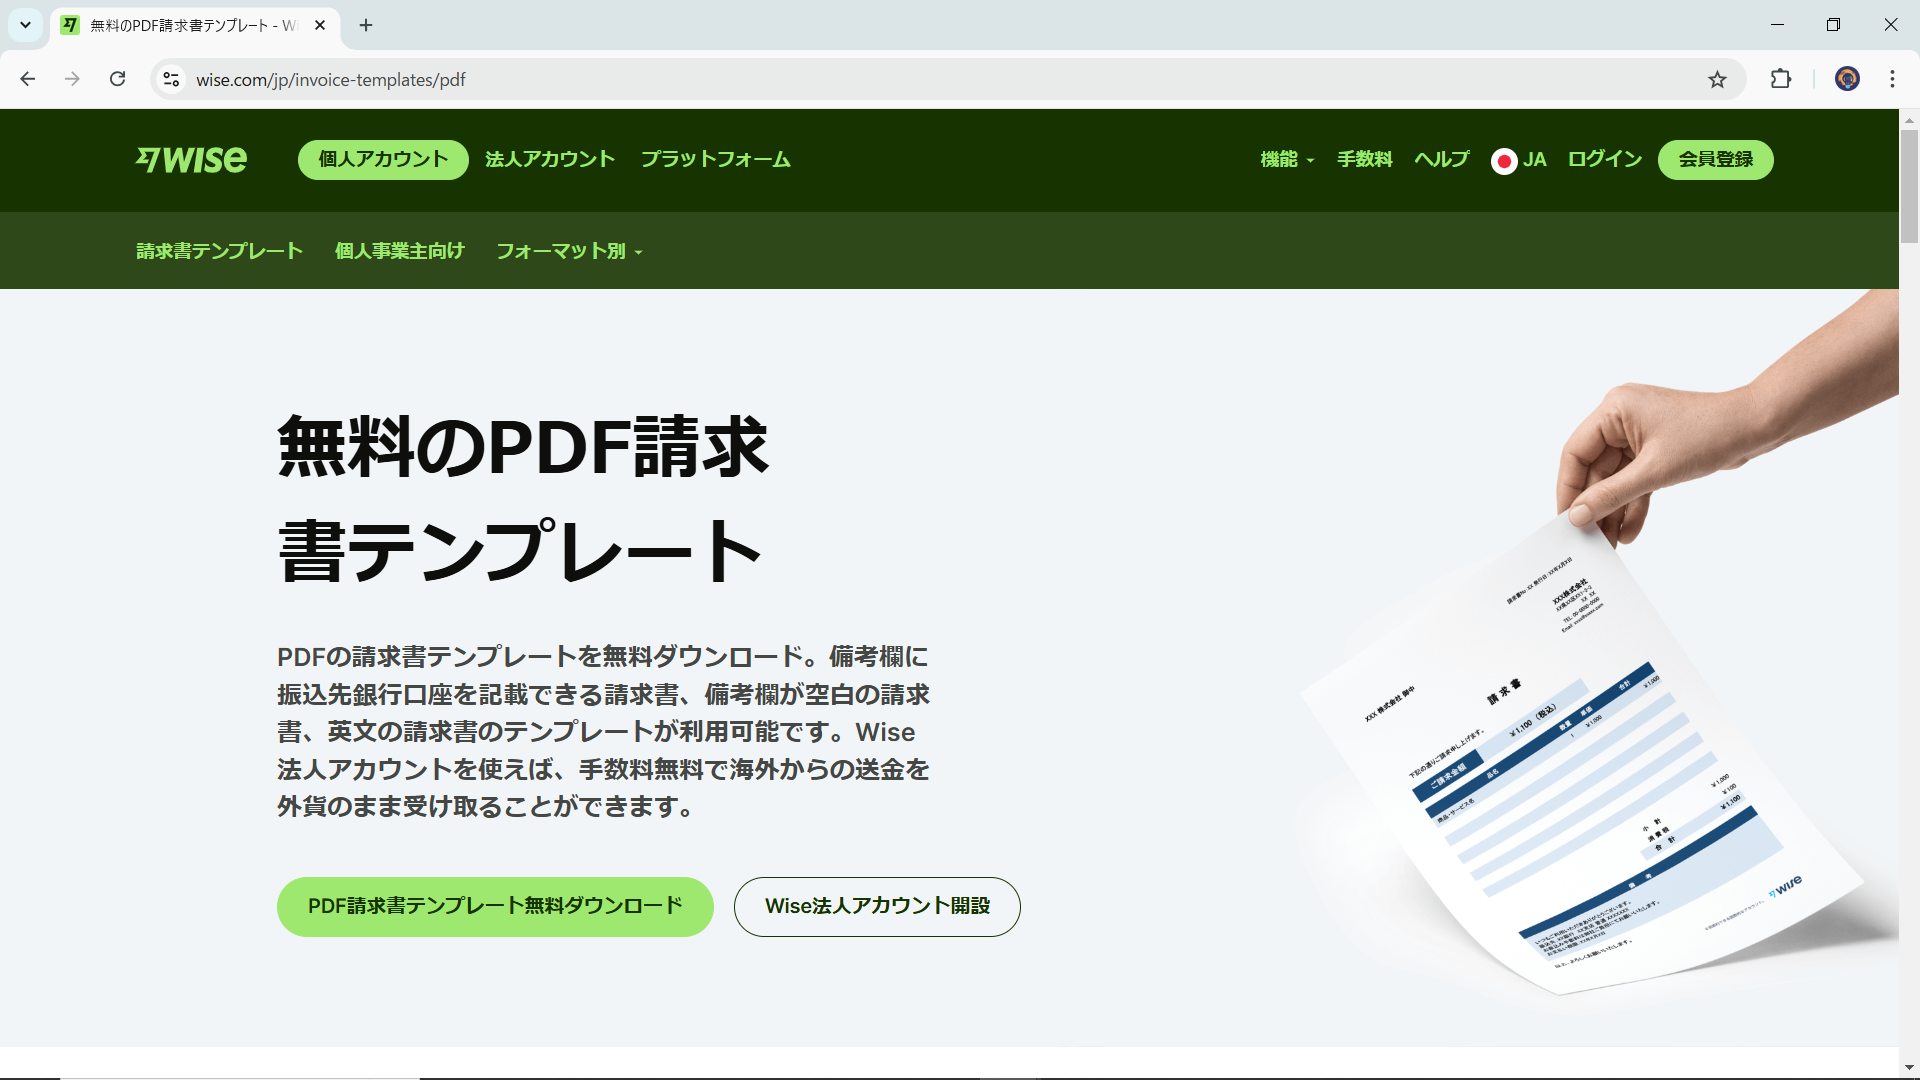Click the browser forward arrow
Image resolution: width=1920 pixels, height=1080 pixels.
[x=72, y=79]
